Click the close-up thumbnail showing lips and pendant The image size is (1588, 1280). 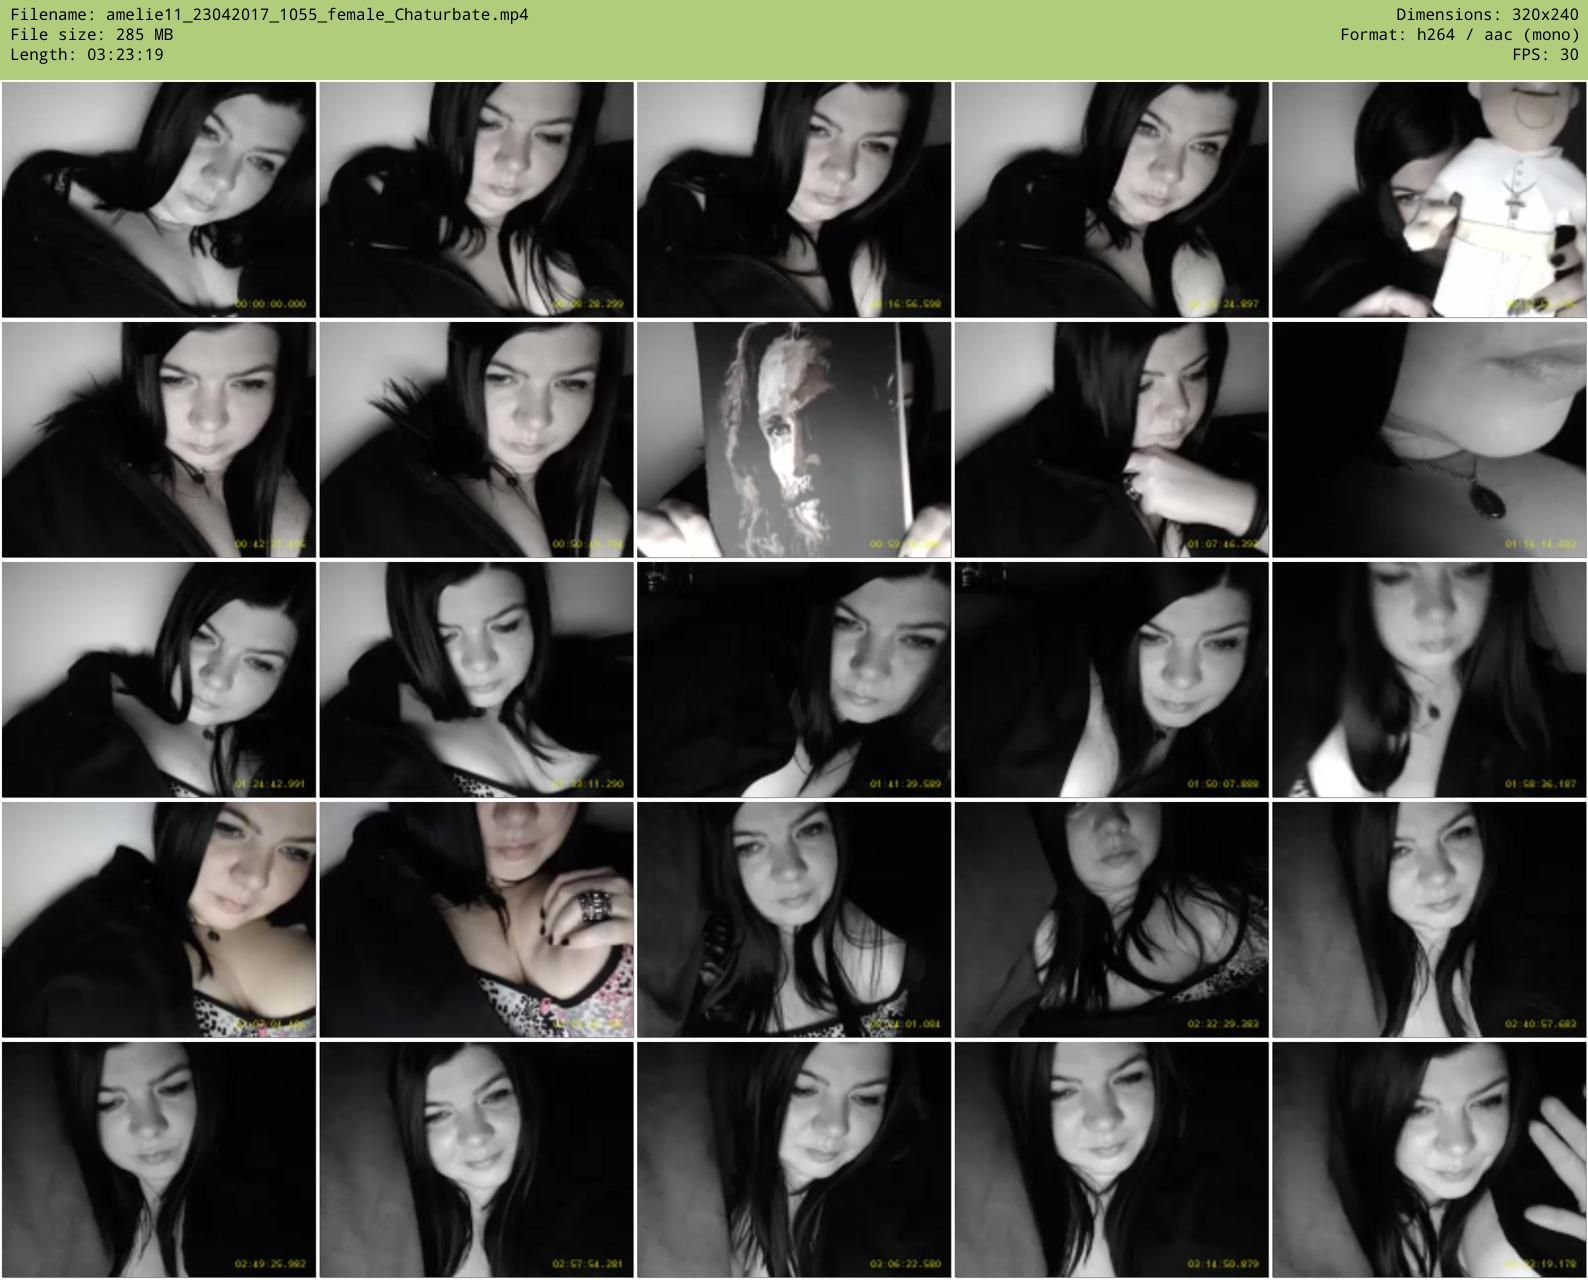[x=1429, y=440]
